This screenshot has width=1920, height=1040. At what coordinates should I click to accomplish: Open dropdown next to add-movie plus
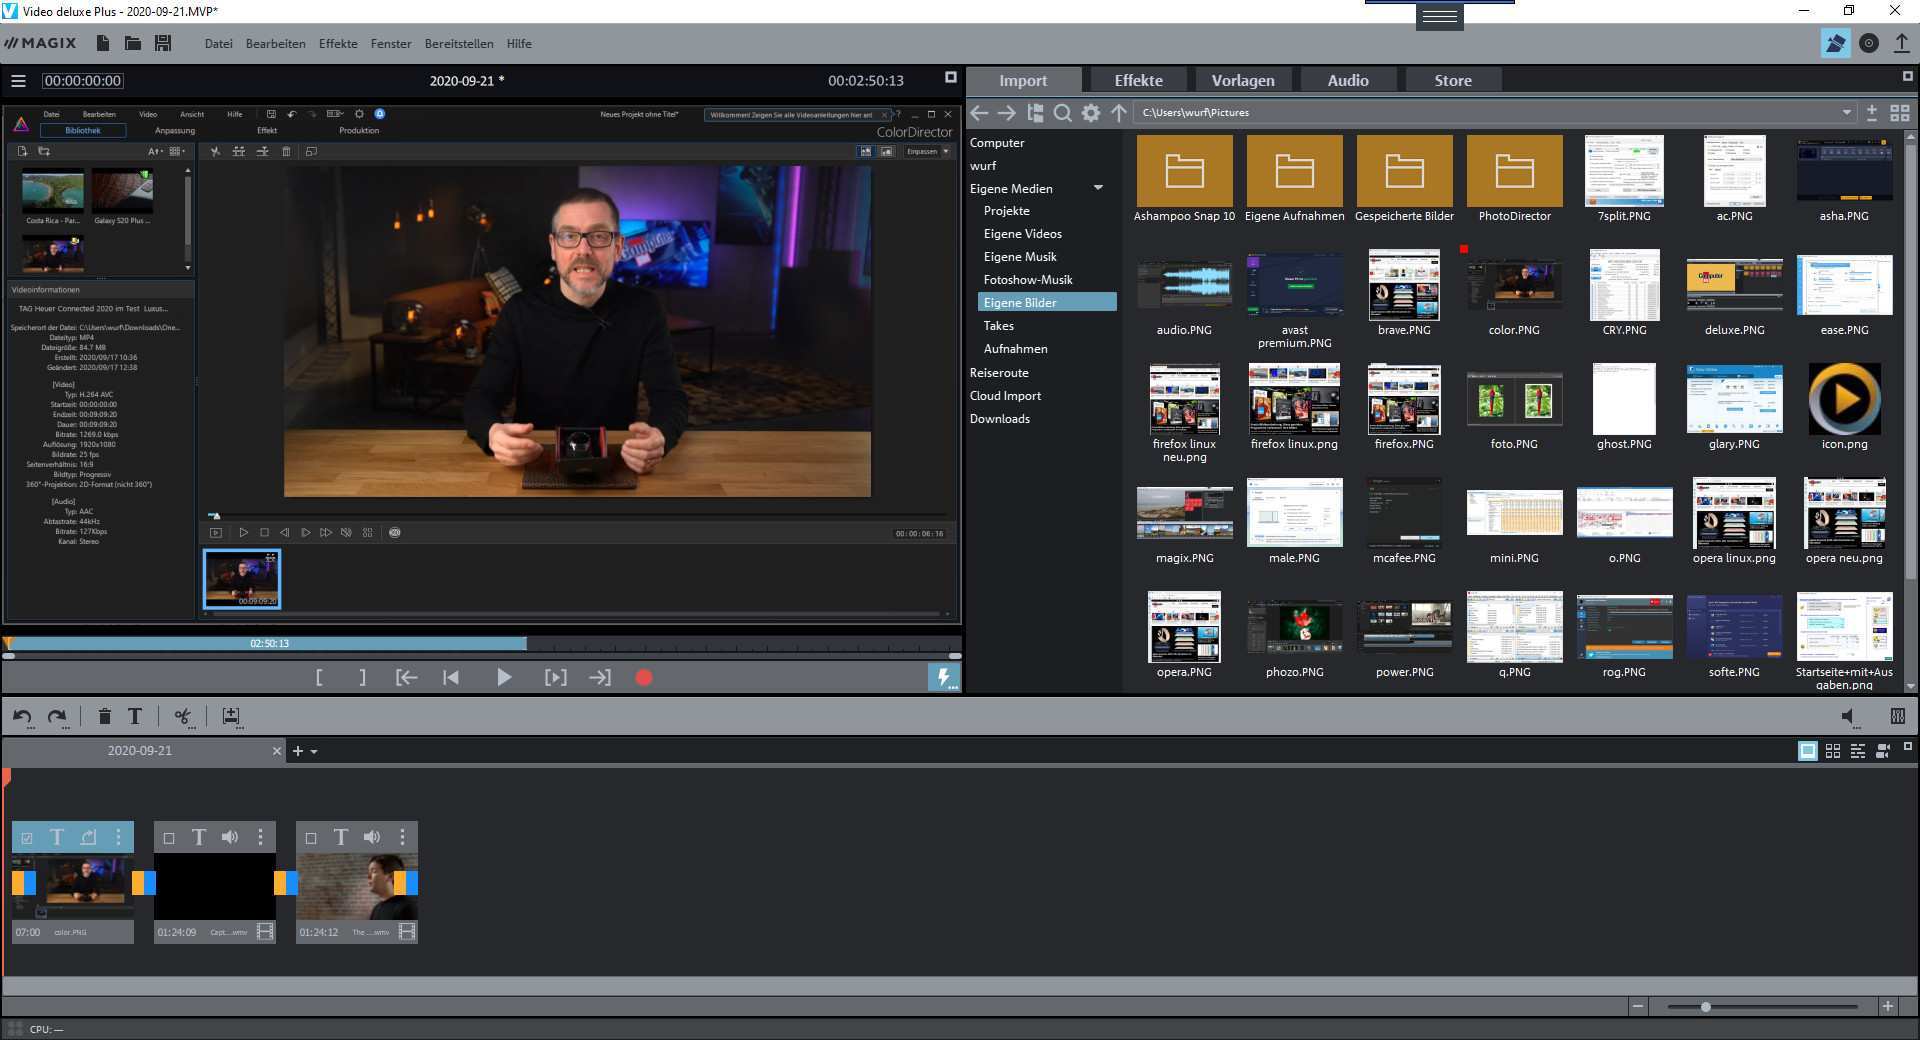coord(314,752)
